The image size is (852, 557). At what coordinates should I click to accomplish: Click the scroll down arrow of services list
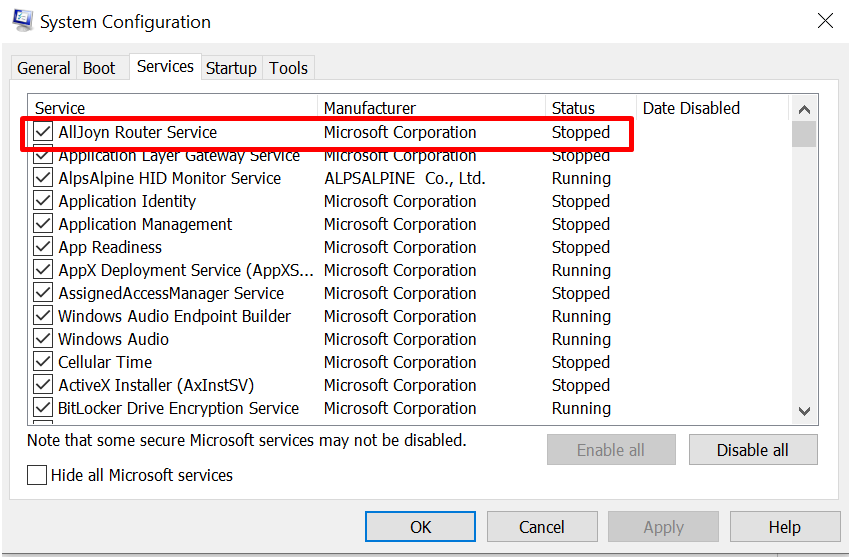click(x=804, y=411)
